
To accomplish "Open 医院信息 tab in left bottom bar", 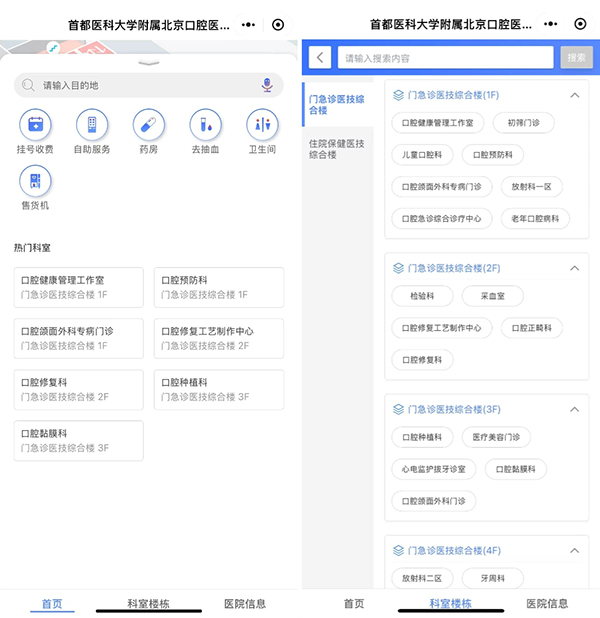I will point(244,604).
